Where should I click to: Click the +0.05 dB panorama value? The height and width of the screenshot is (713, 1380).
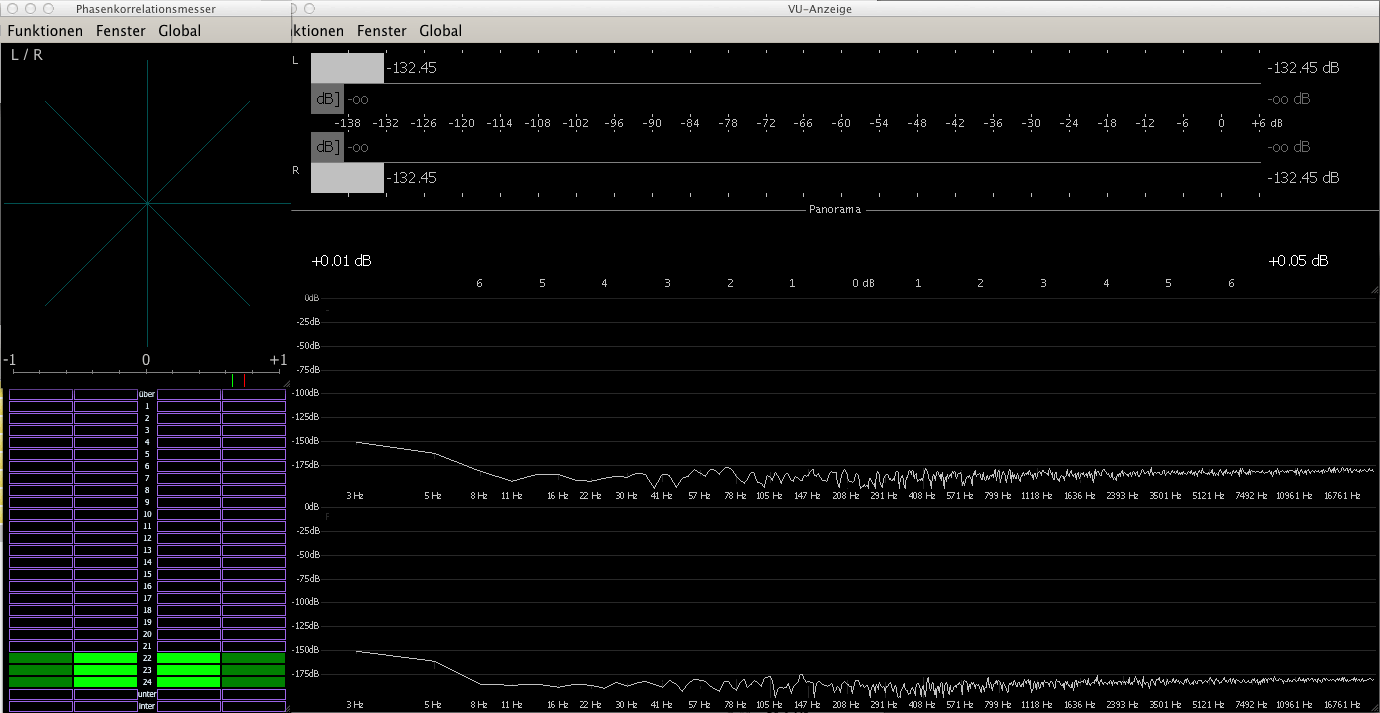[x=1298, y=261]
